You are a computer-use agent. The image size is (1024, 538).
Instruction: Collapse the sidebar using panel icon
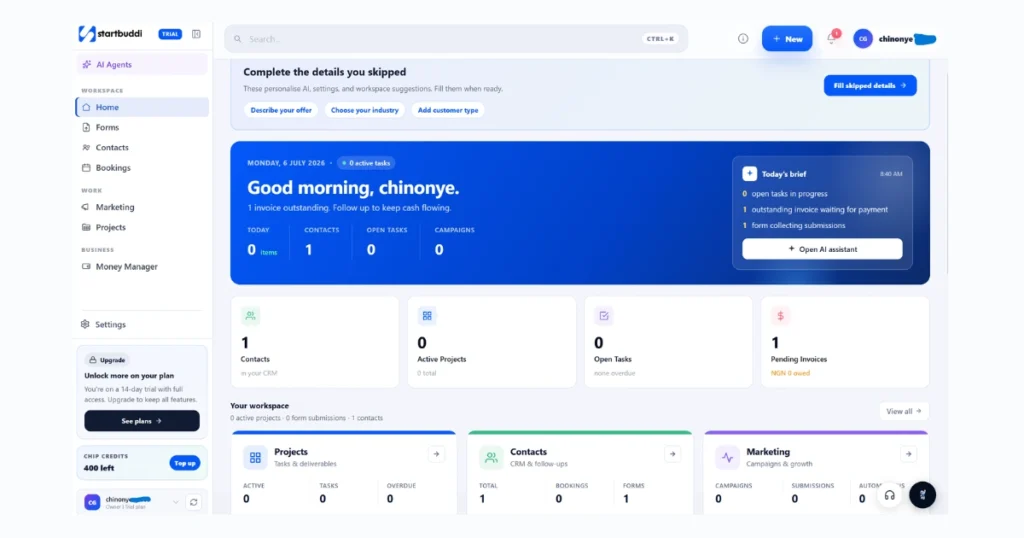pyautogui.click(x=196, y=34)
